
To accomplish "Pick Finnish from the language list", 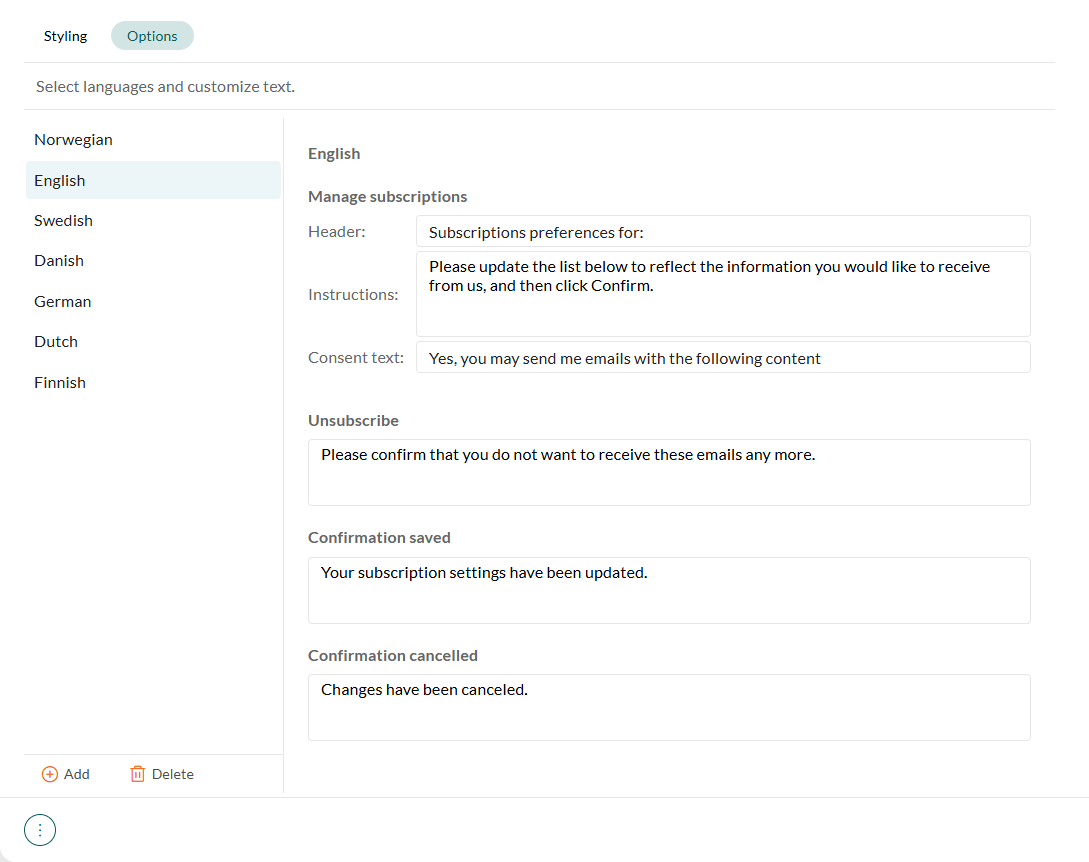I will pyautogui.click(x=153, y=383).
